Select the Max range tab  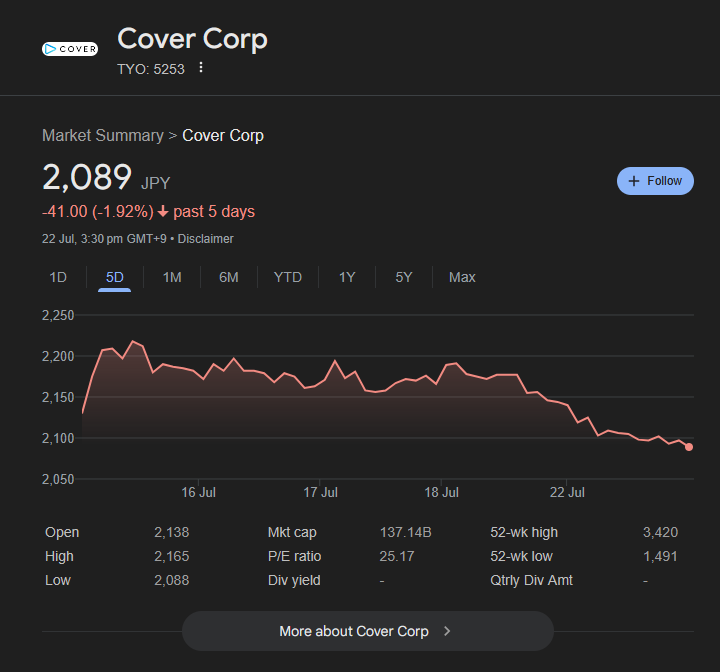coord(462,277)
